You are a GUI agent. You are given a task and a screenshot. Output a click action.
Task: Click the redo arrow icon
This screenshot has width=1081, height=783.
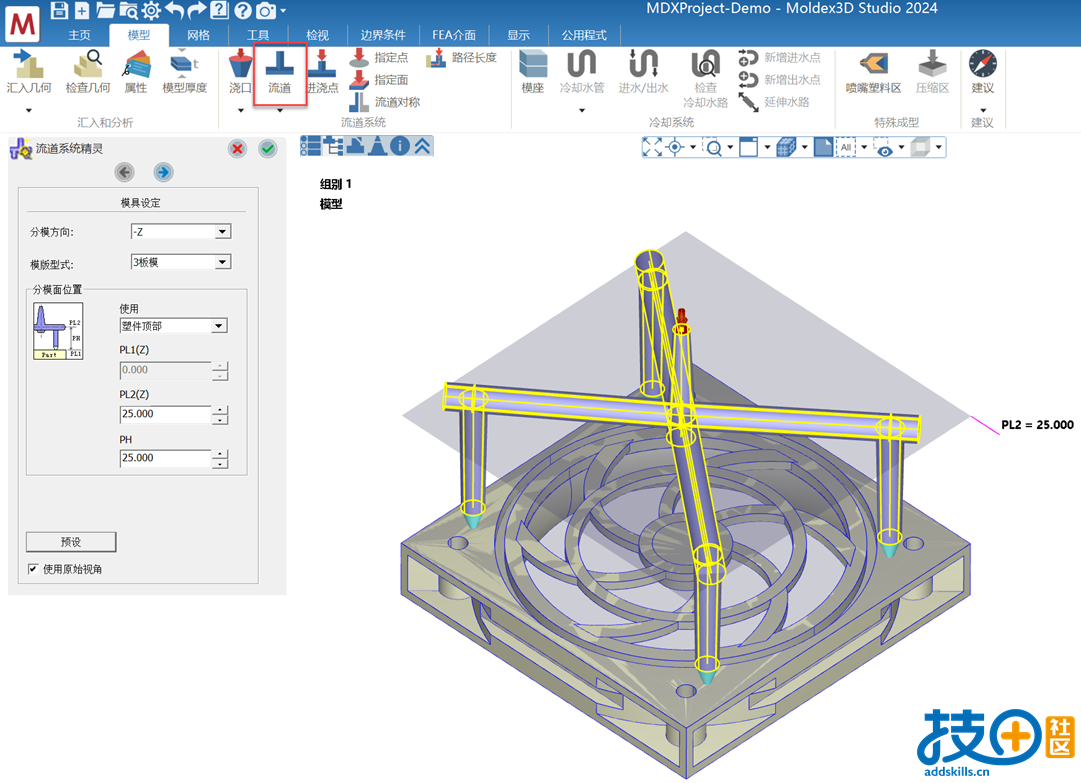(197, 10)
